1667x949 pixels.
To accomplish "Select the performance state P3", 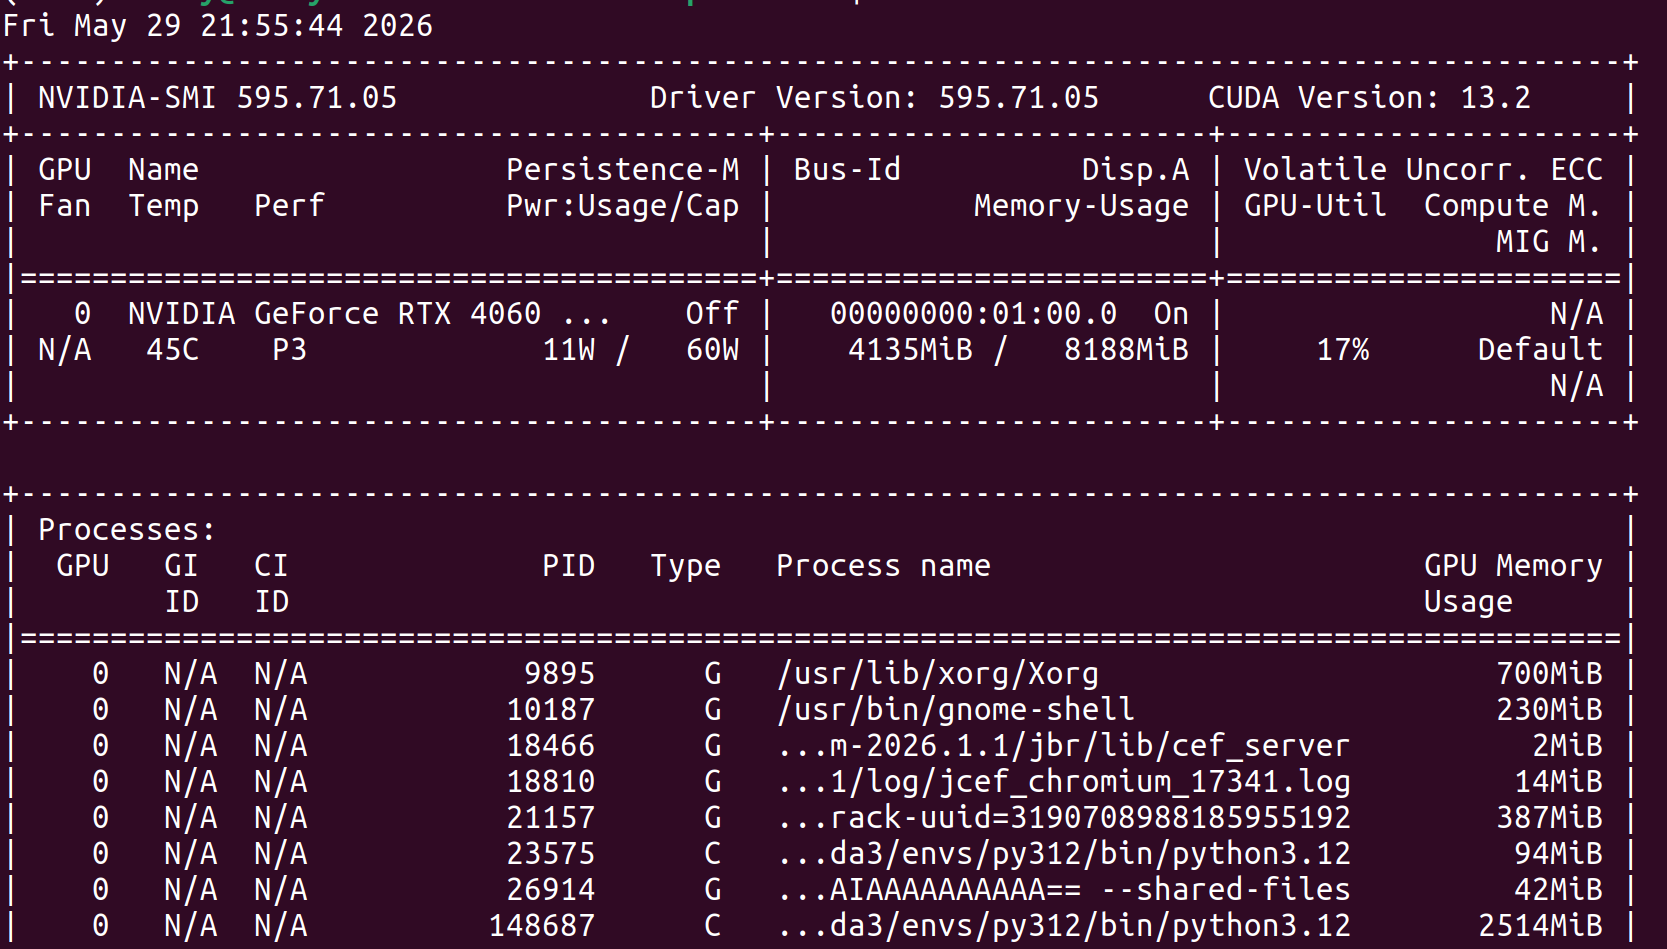I will click(290, 350).
